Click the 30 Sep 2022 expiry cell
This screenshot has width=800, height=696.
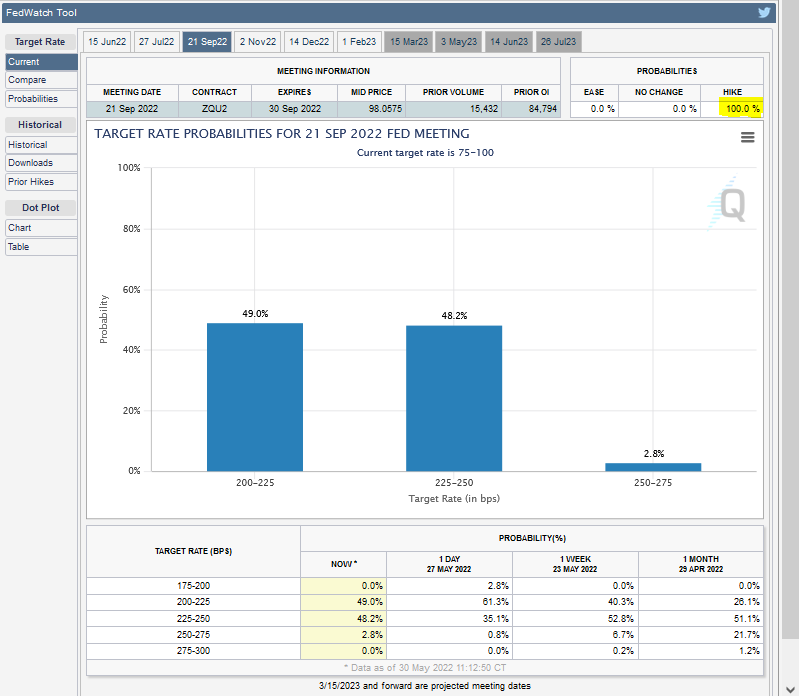pyautogui.click(x=294, y=109)
